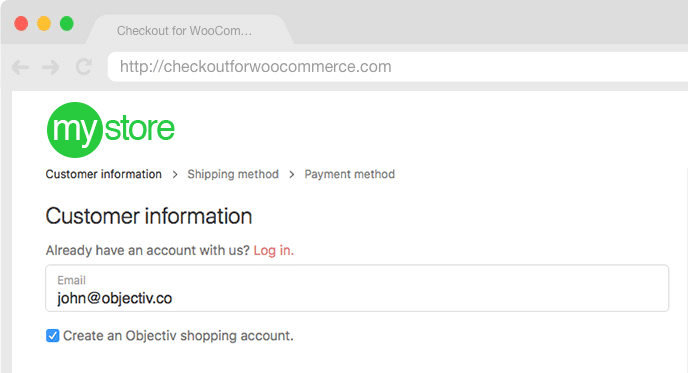Go to Payment method breadcrumb step

coord(350,174)
